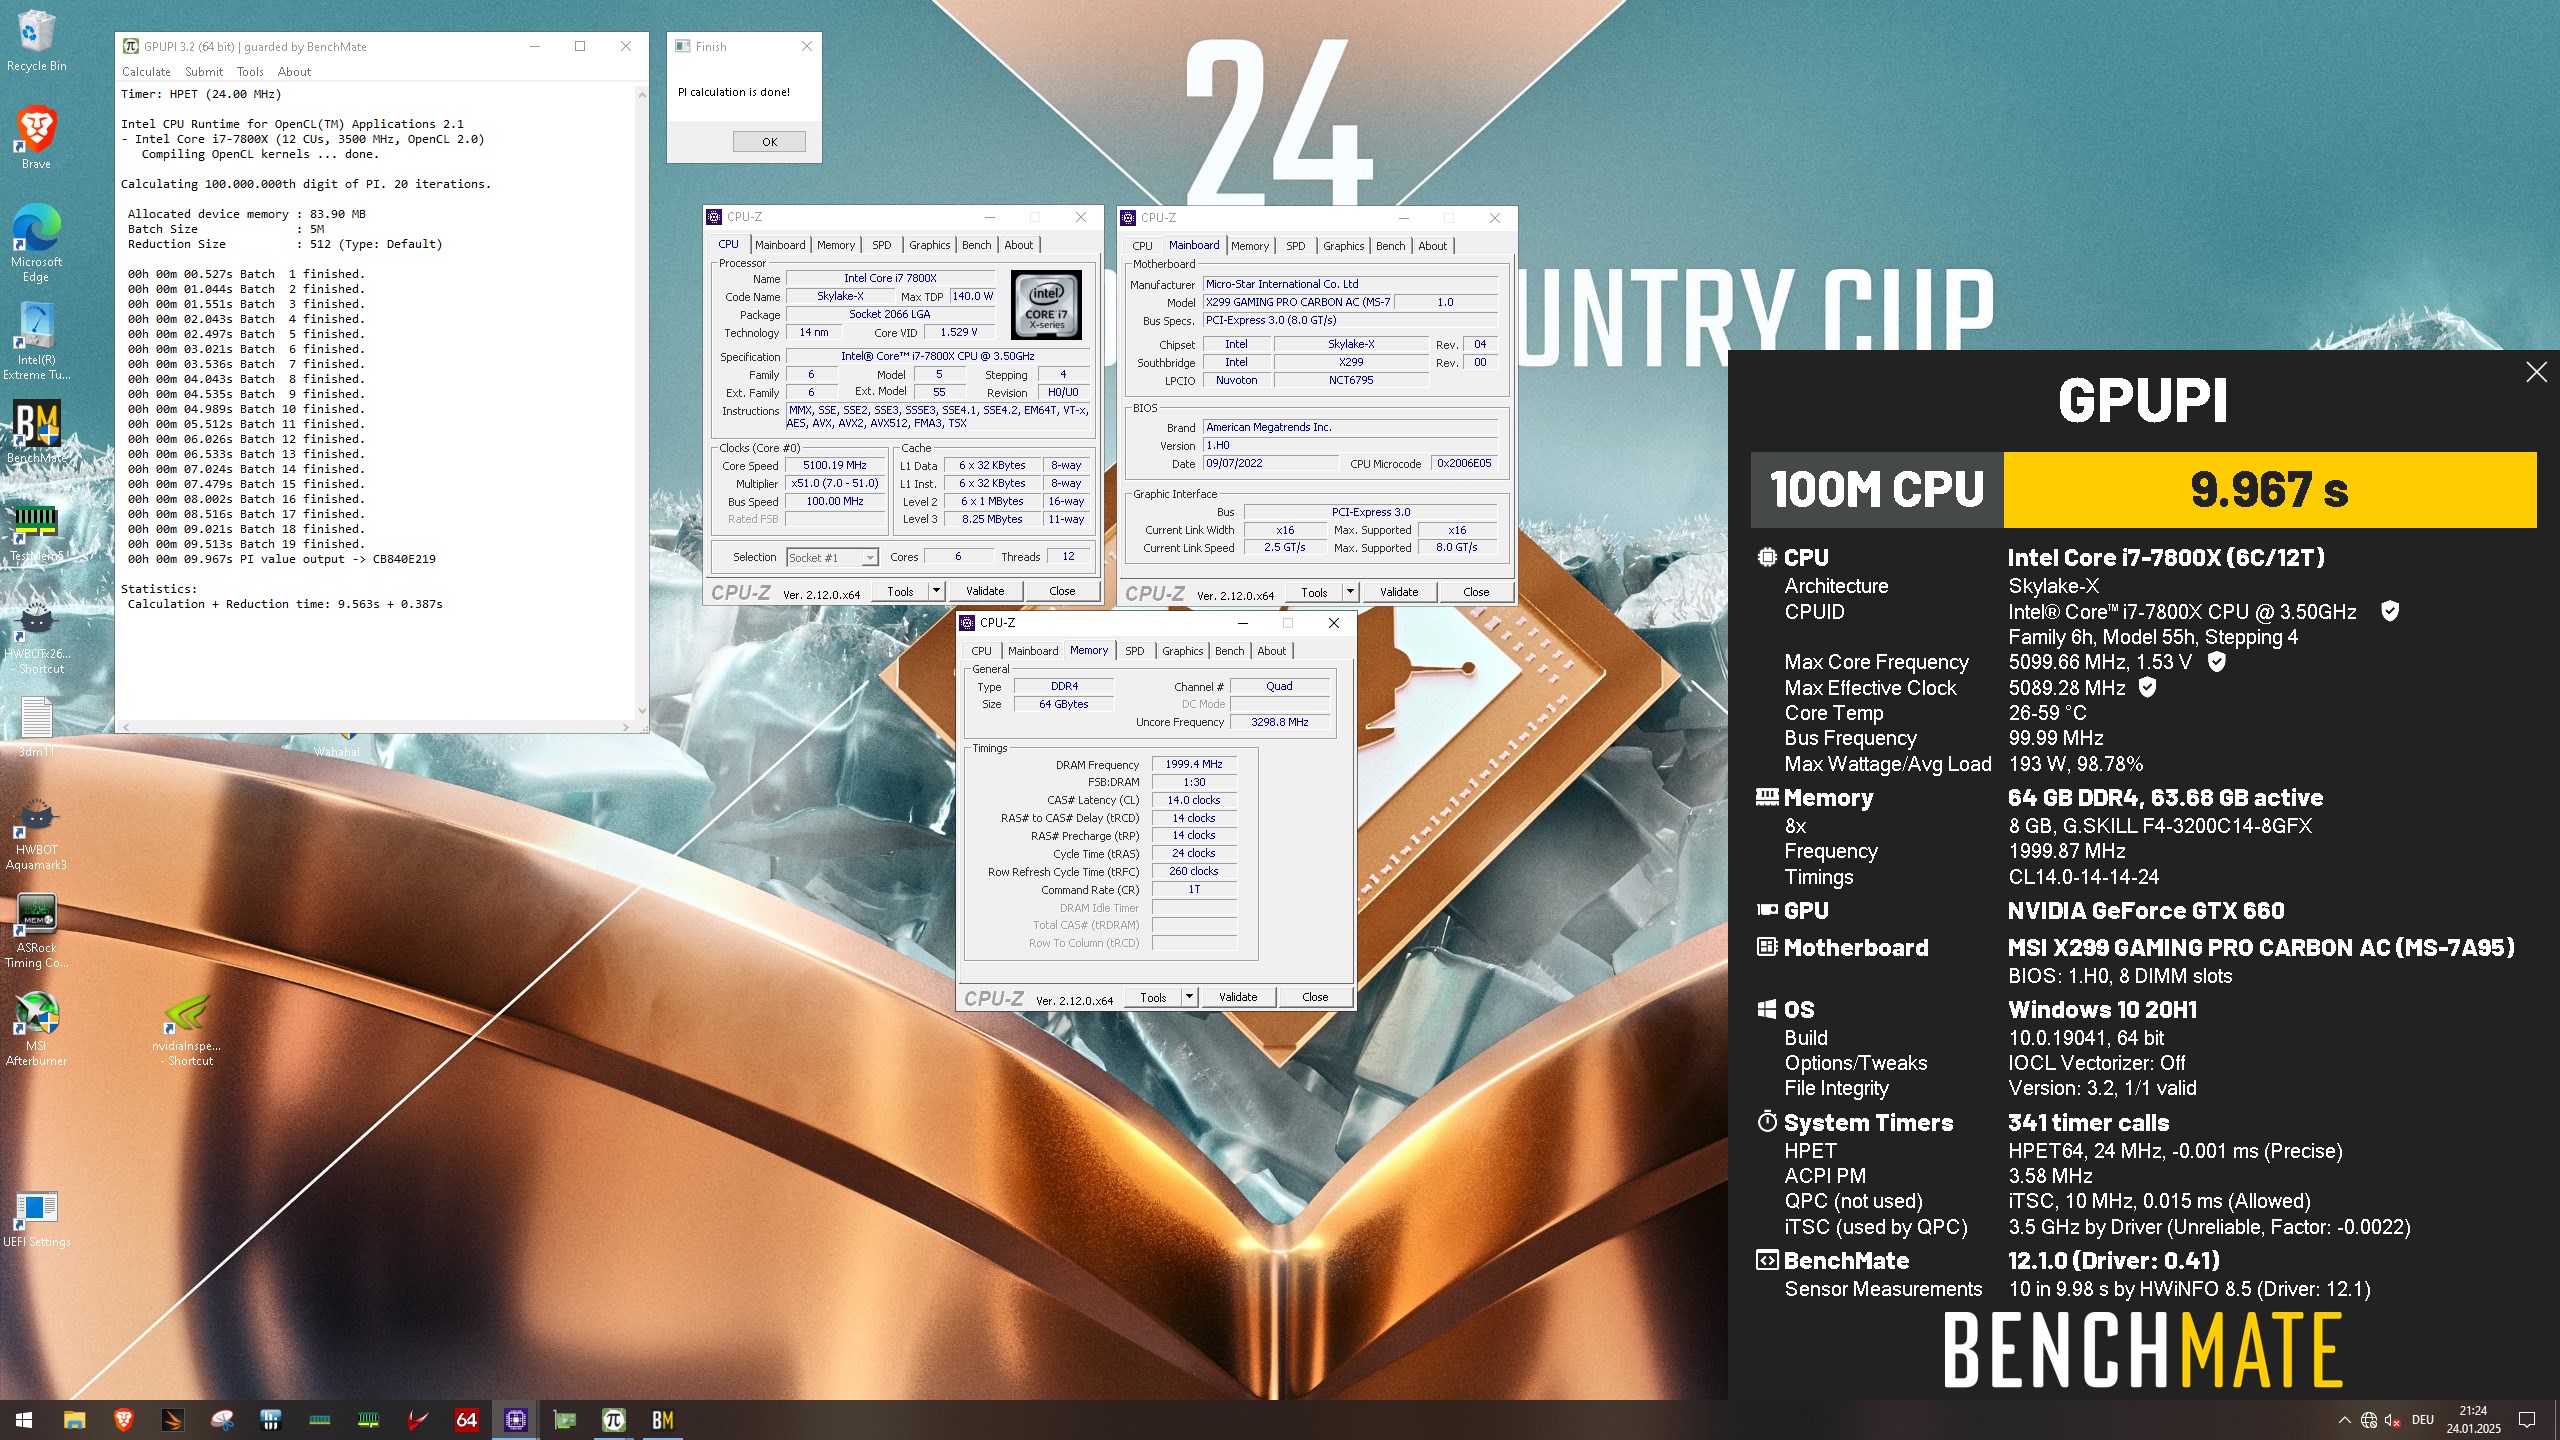Screen dimensions: 2560x1440
Task: Click shield badge beside Max Effective Clock
Action: pyautogui.click(x=2147, y=687)
